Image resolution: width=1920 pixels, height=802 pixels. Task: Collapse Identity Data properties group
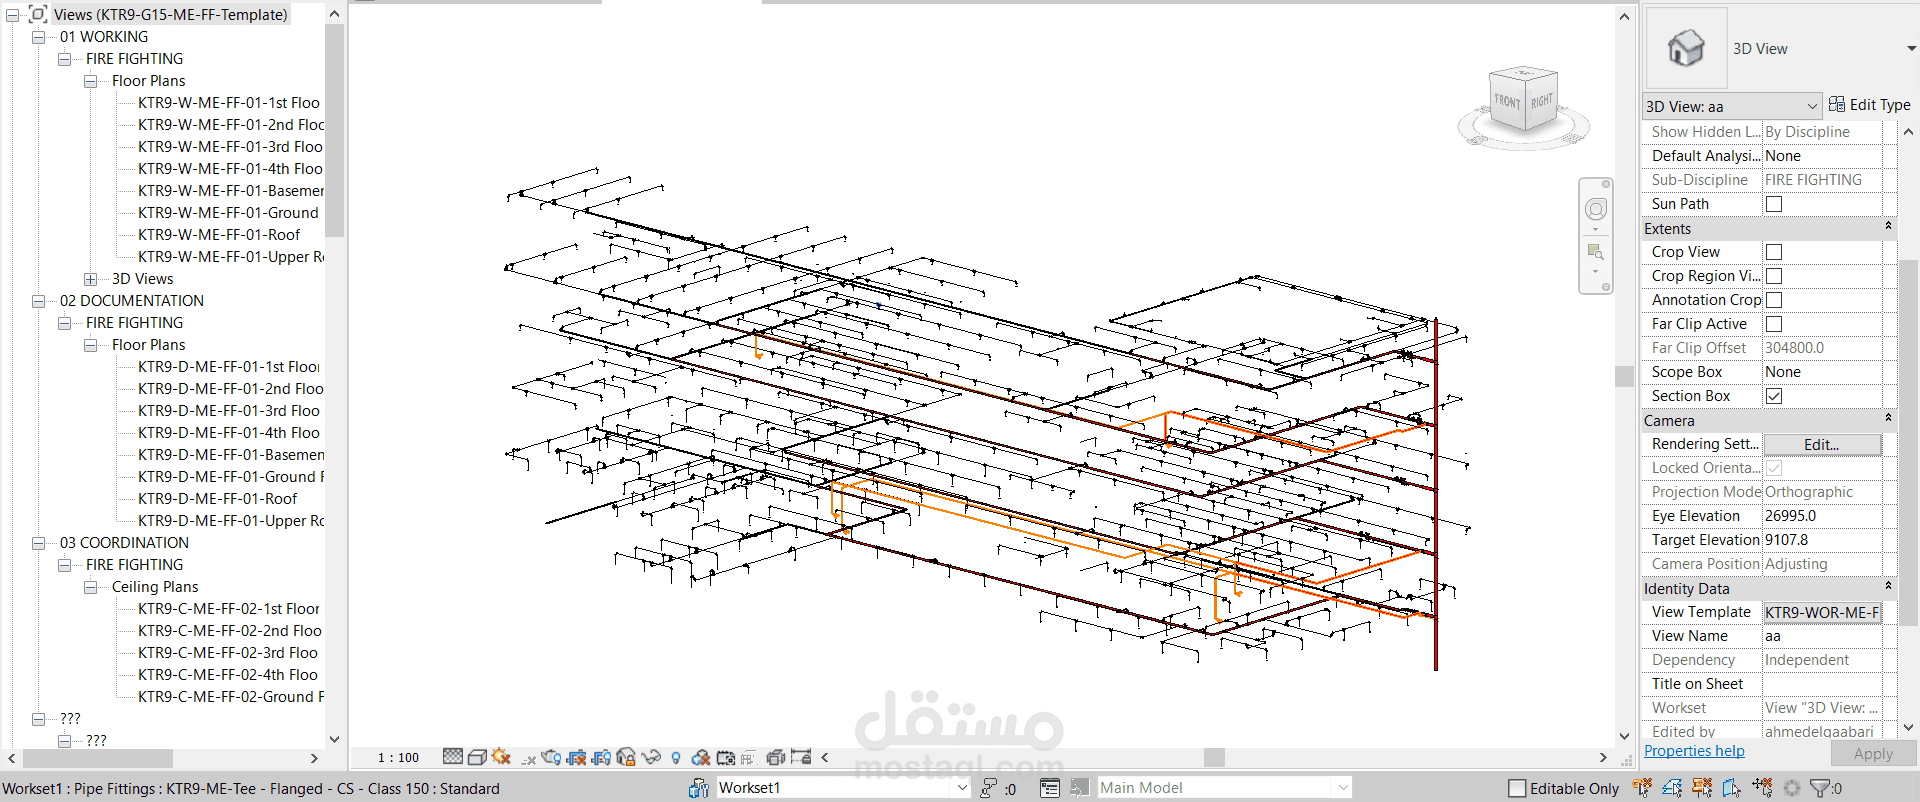point(1888,587)
